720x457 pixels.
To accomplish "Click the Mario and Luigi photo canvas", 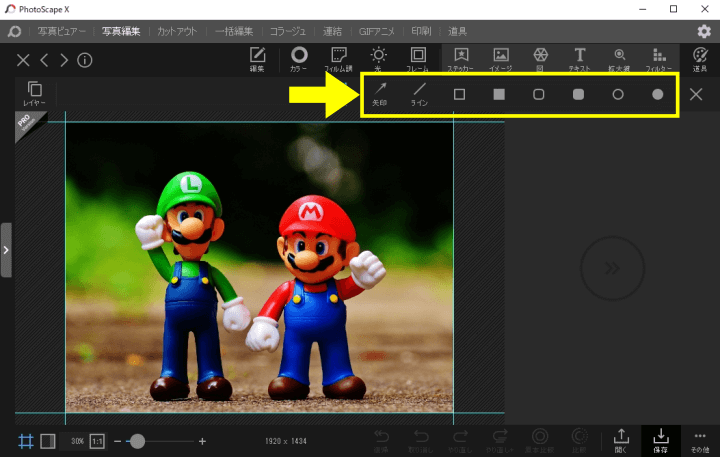I will tap(259, 267).
